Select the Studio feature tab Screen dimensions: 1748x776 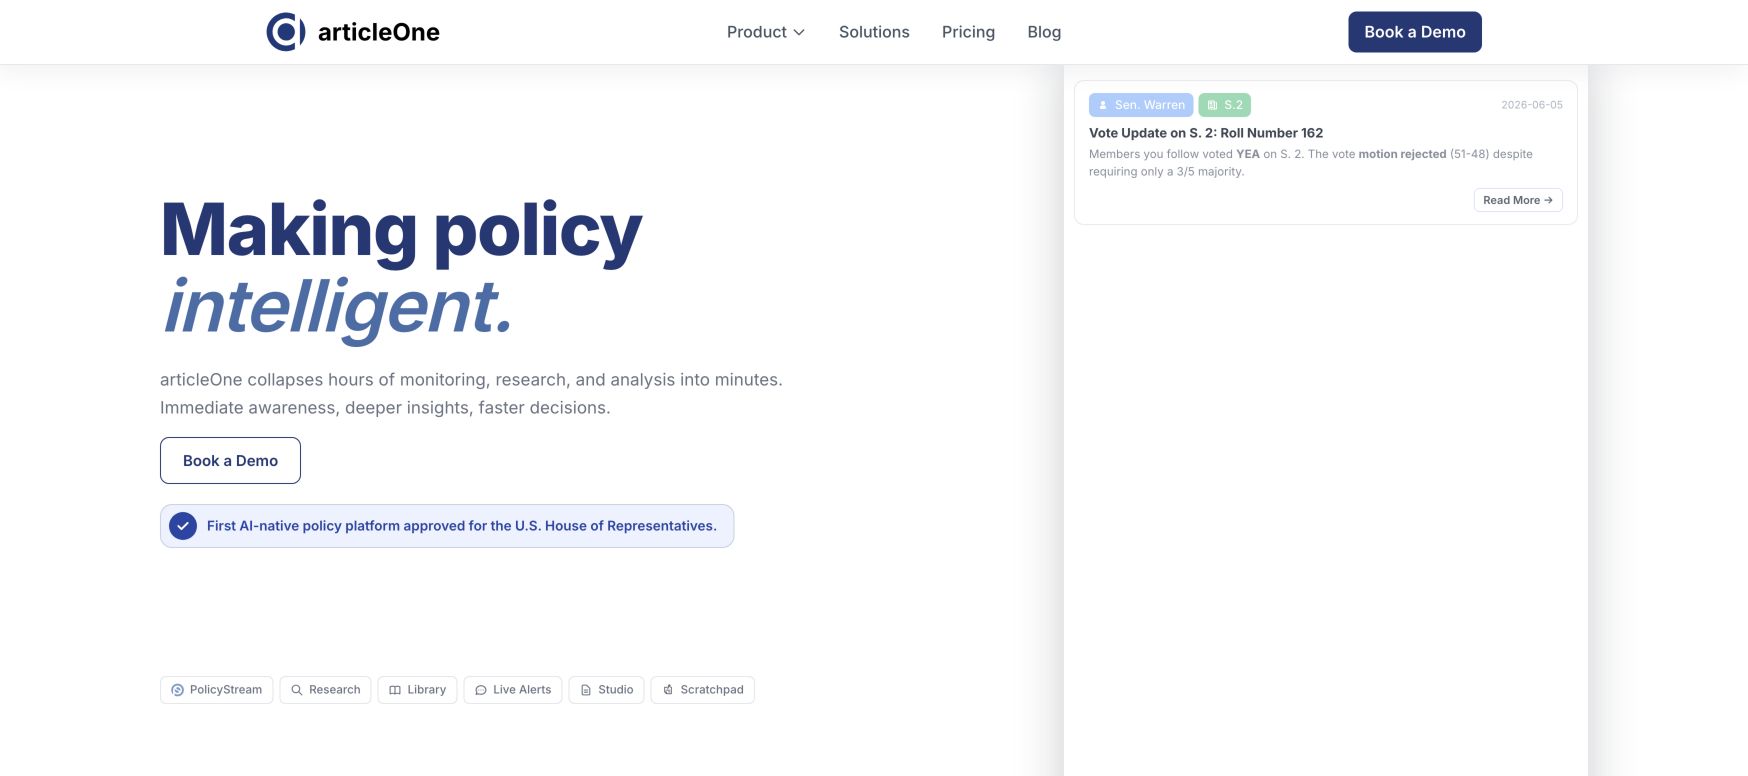click(x=606, y=690)
